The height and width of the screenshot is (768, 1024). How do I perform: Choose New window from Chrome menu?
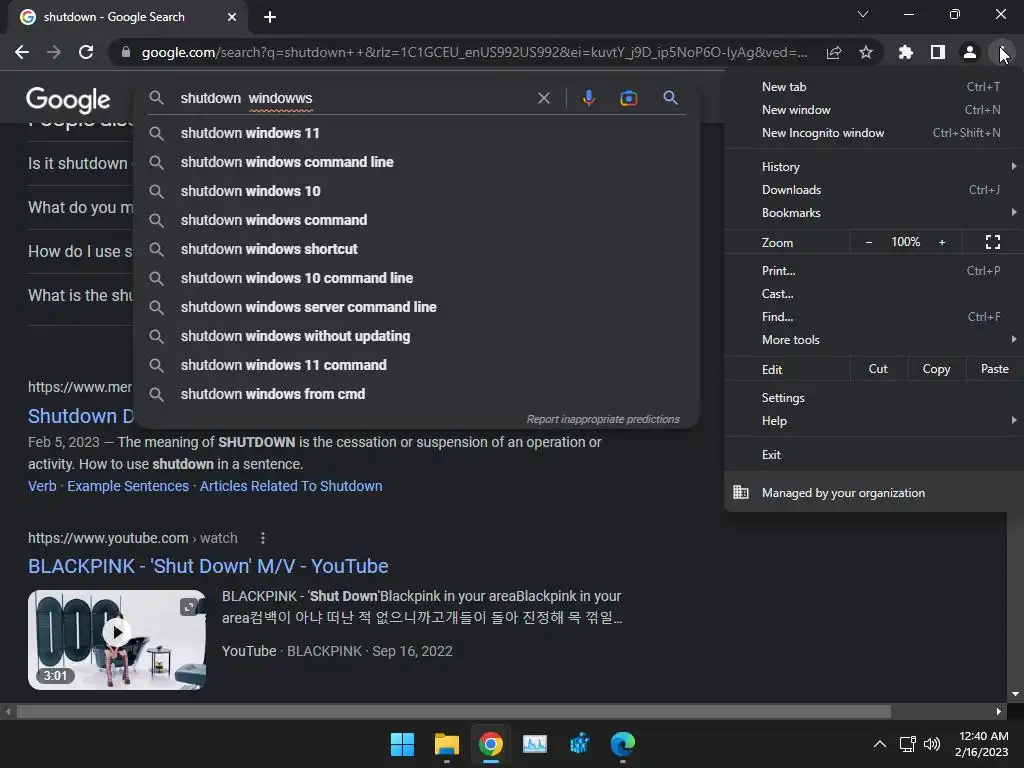click(874, 110)
